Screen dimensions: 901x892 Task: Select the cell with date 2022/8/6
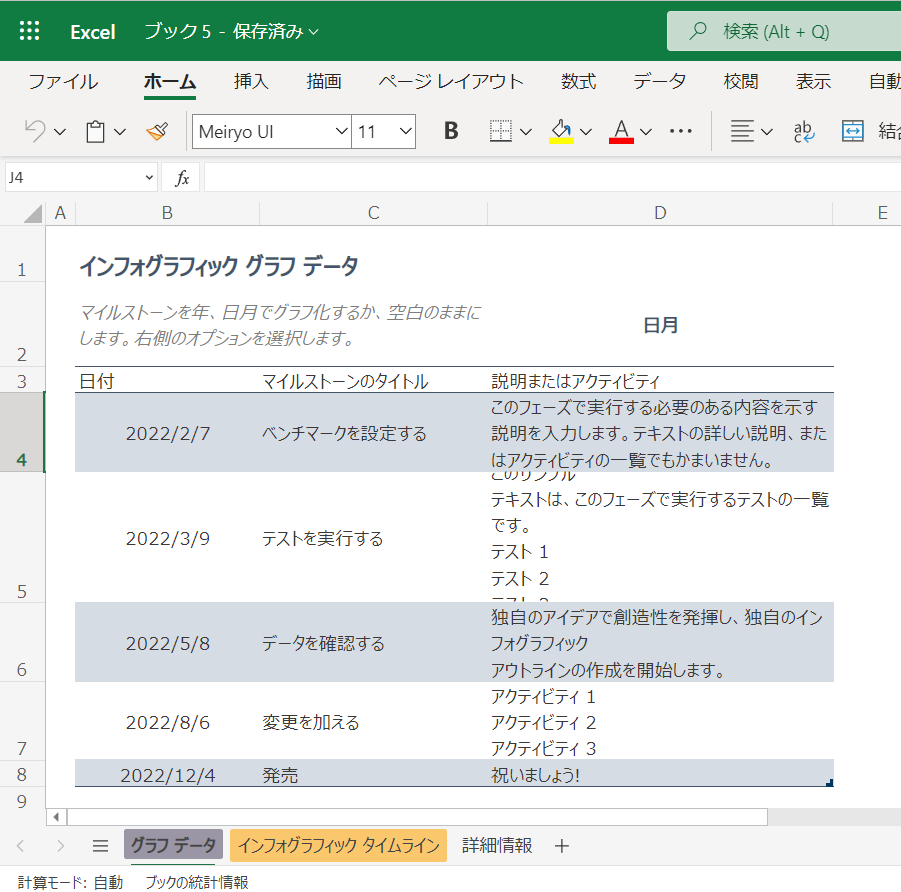click(x=167, y=721)
